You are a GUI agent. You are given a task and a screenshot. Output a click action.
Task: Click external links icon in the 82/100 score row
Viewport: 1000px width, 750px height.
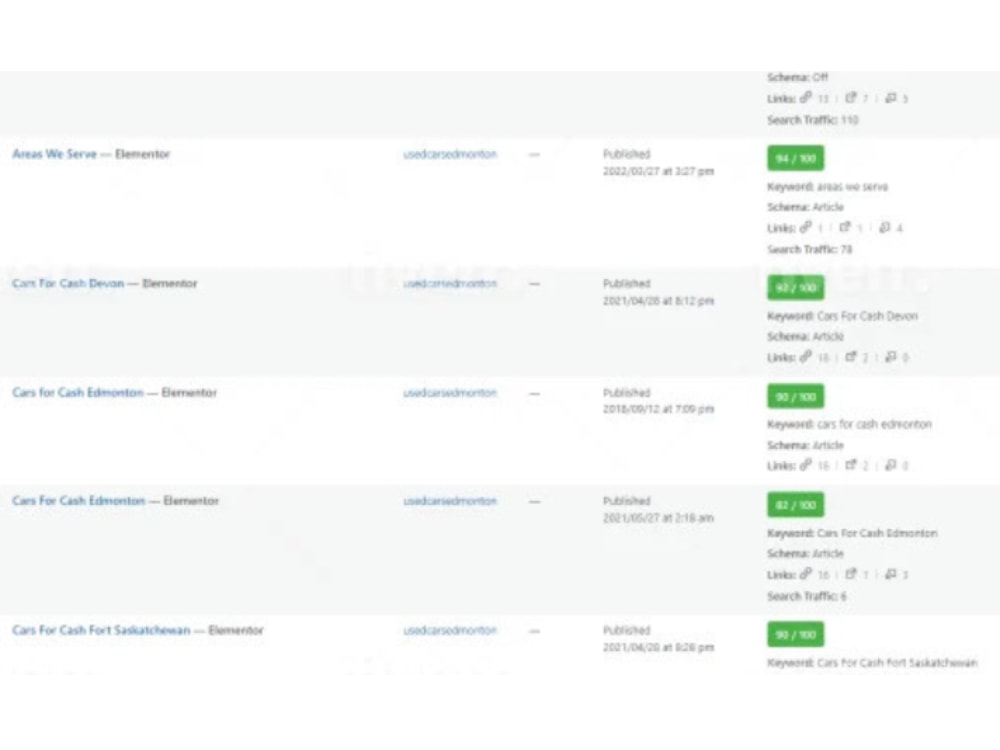(851, 574)
